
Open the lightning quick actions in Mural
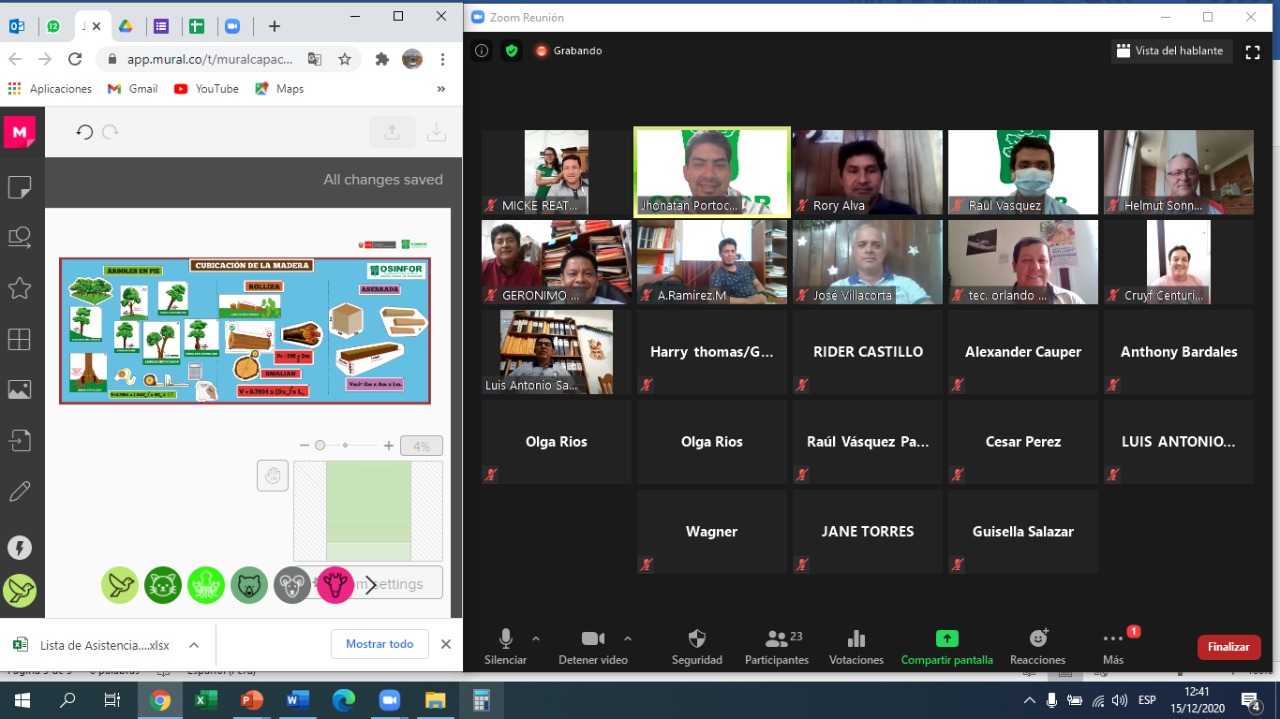click(x=19, y=547)
